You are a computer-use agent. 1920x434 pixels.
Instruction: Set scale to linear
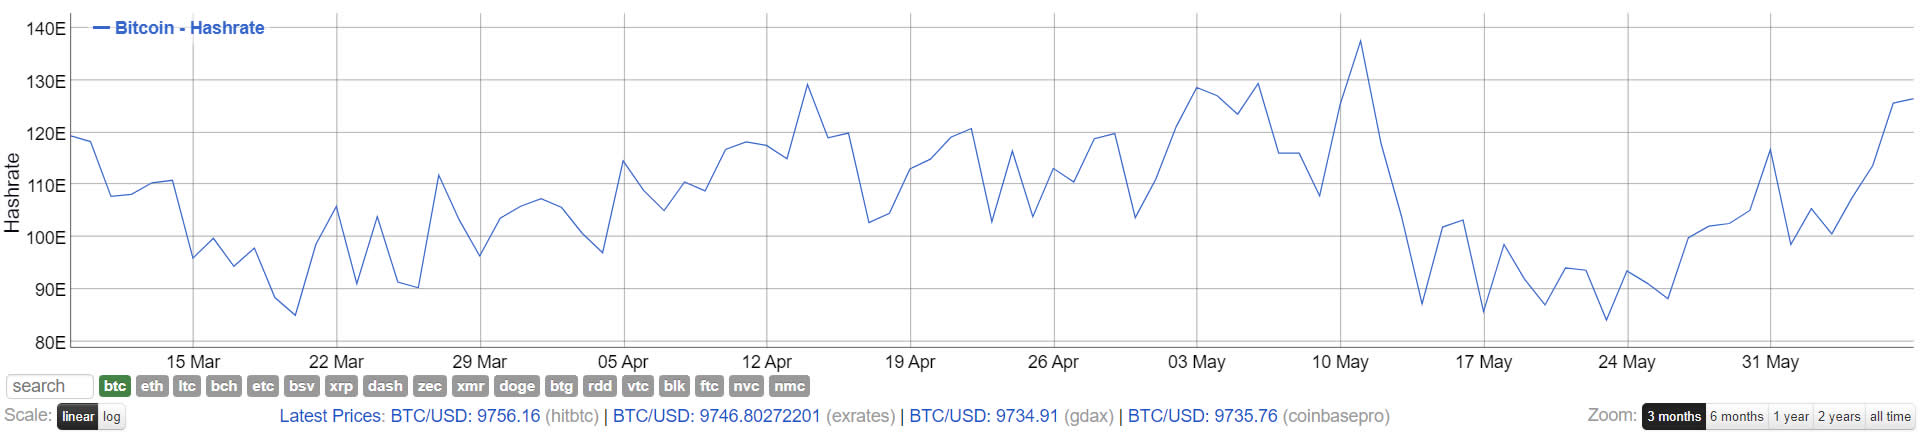tap(77, 417)
